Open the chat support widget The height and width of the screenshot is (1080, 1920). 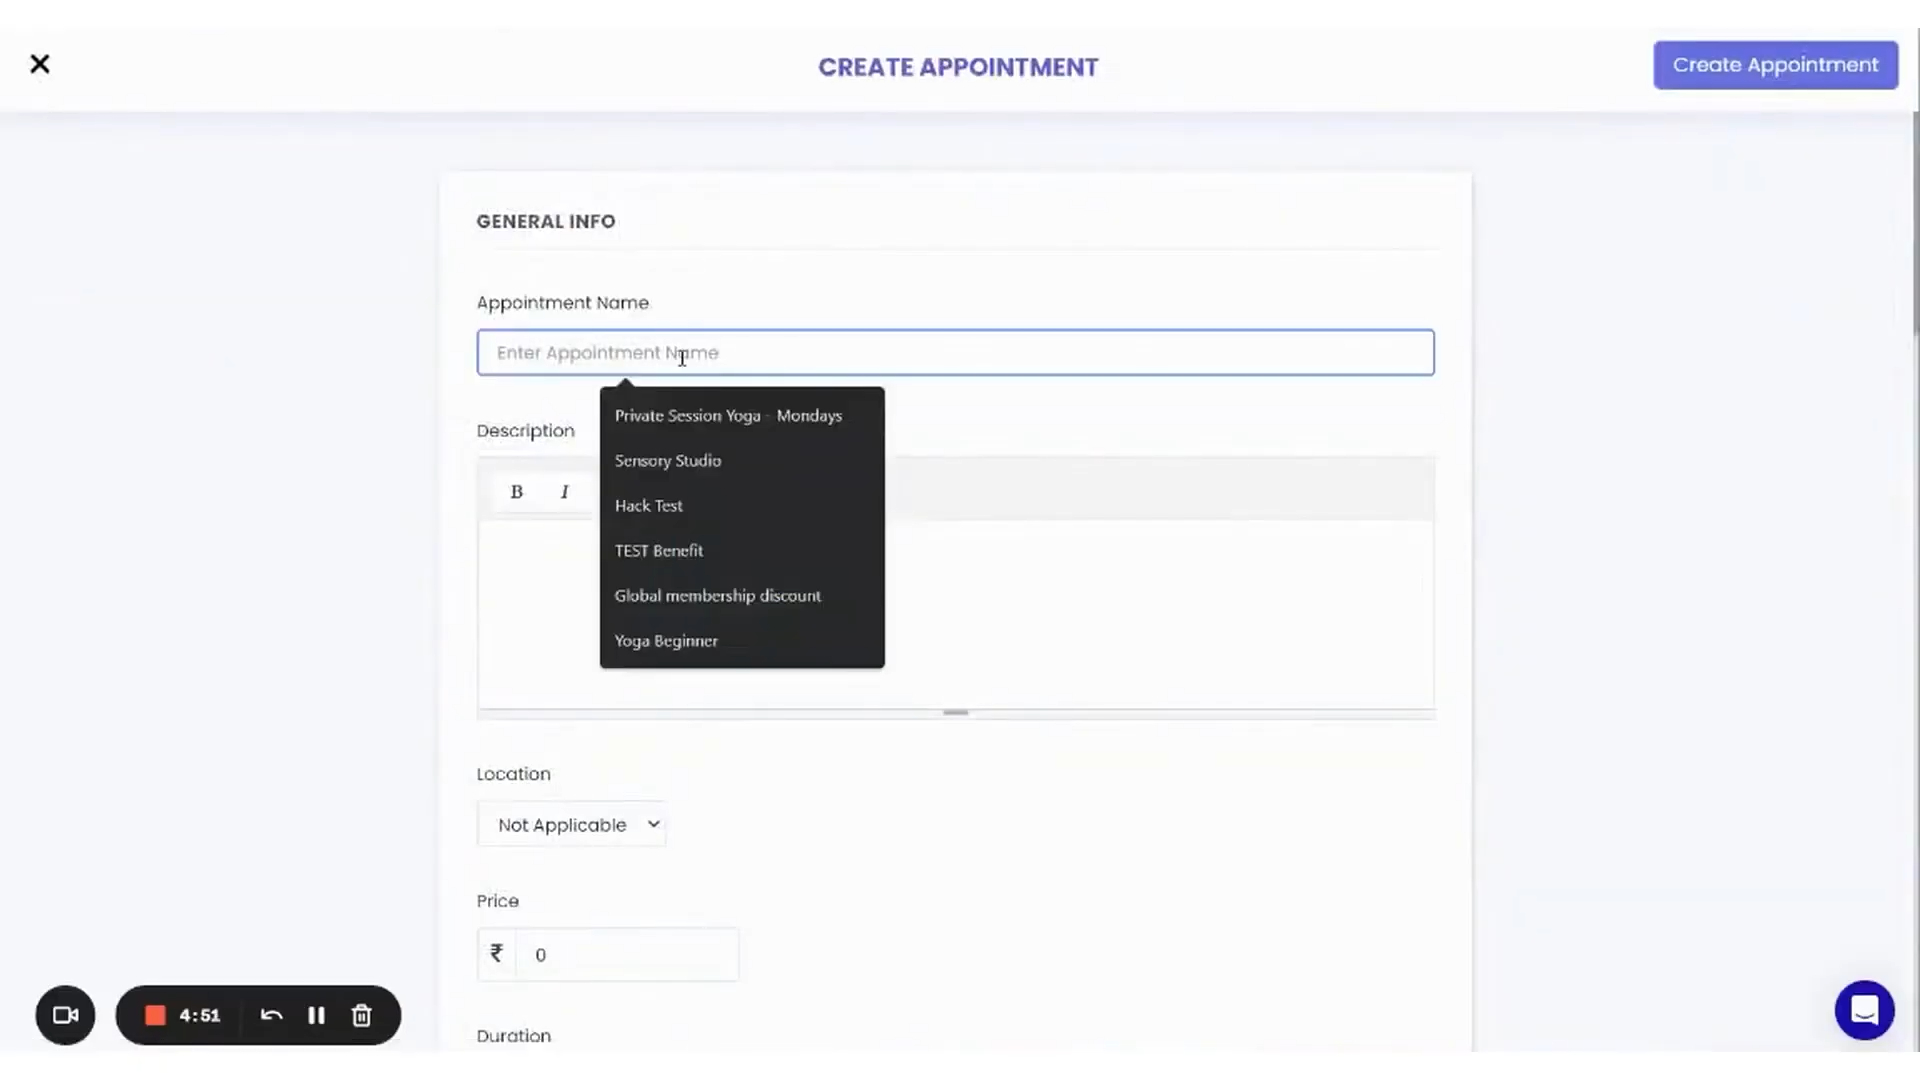point(1864,1010)
